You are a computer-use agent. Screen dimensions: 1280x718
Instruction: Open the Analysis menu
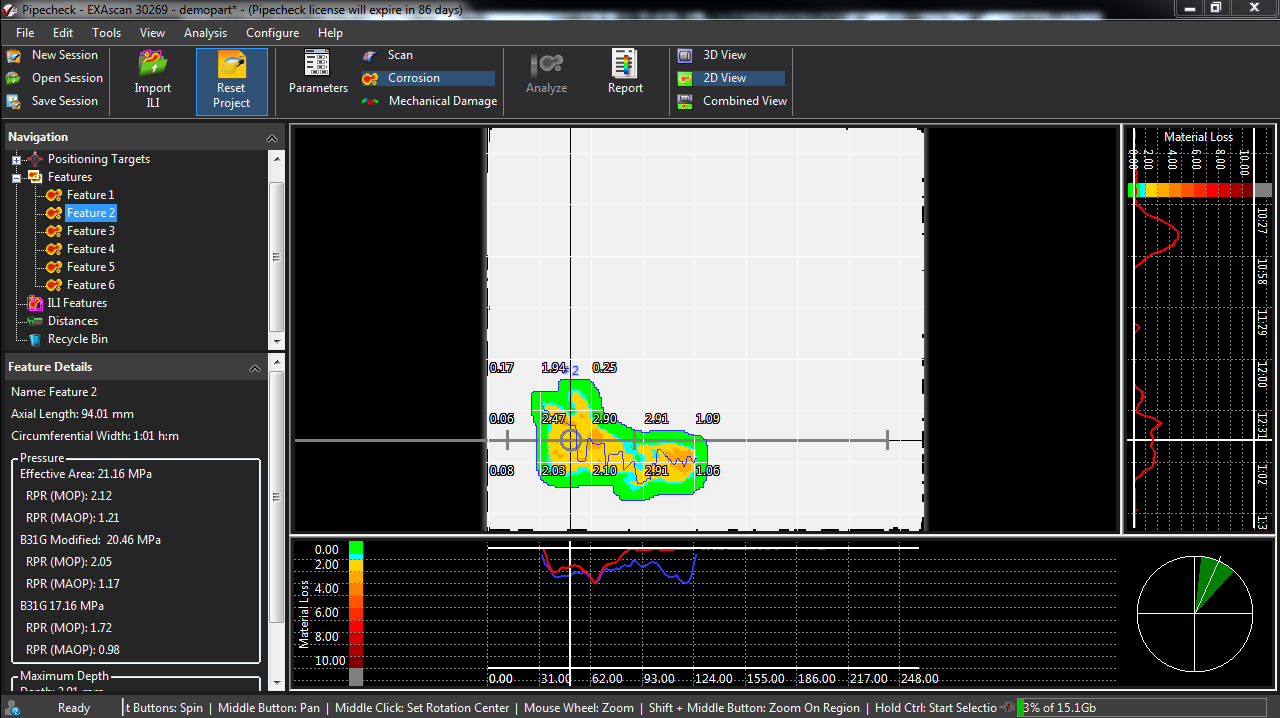(x=205, y=33)
